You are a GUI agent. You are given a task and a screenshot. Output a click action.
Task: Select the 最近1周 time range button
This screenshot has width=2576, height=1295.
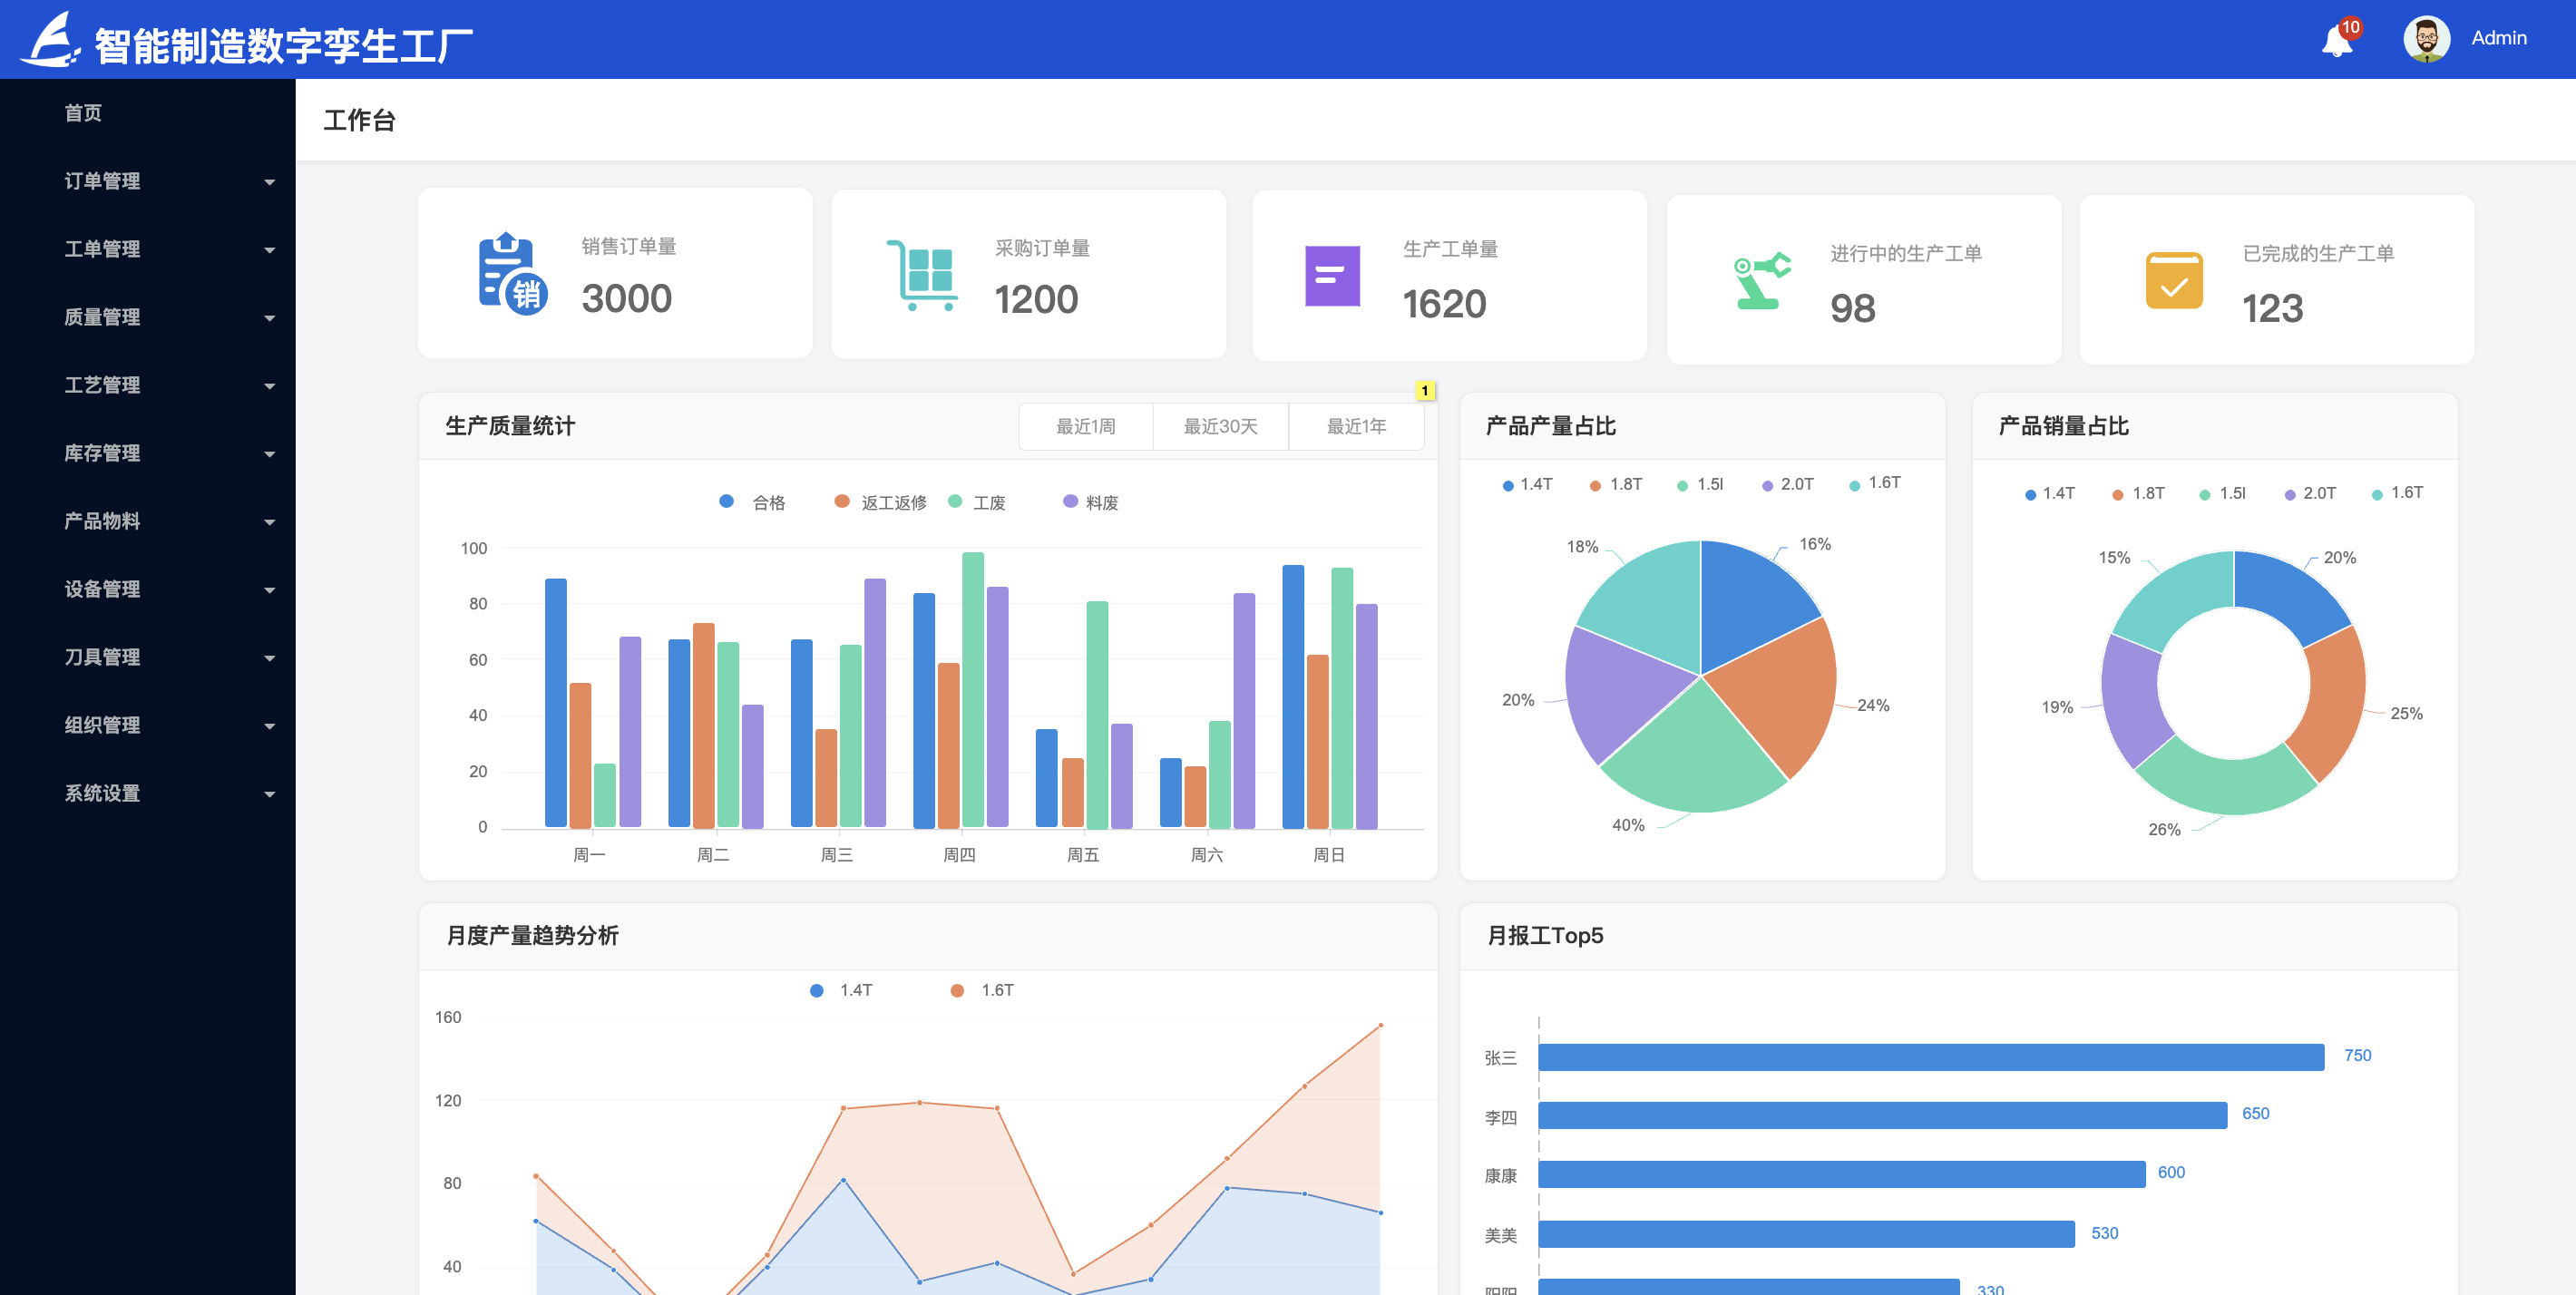pyautogui.click(x=1085, y=427)
